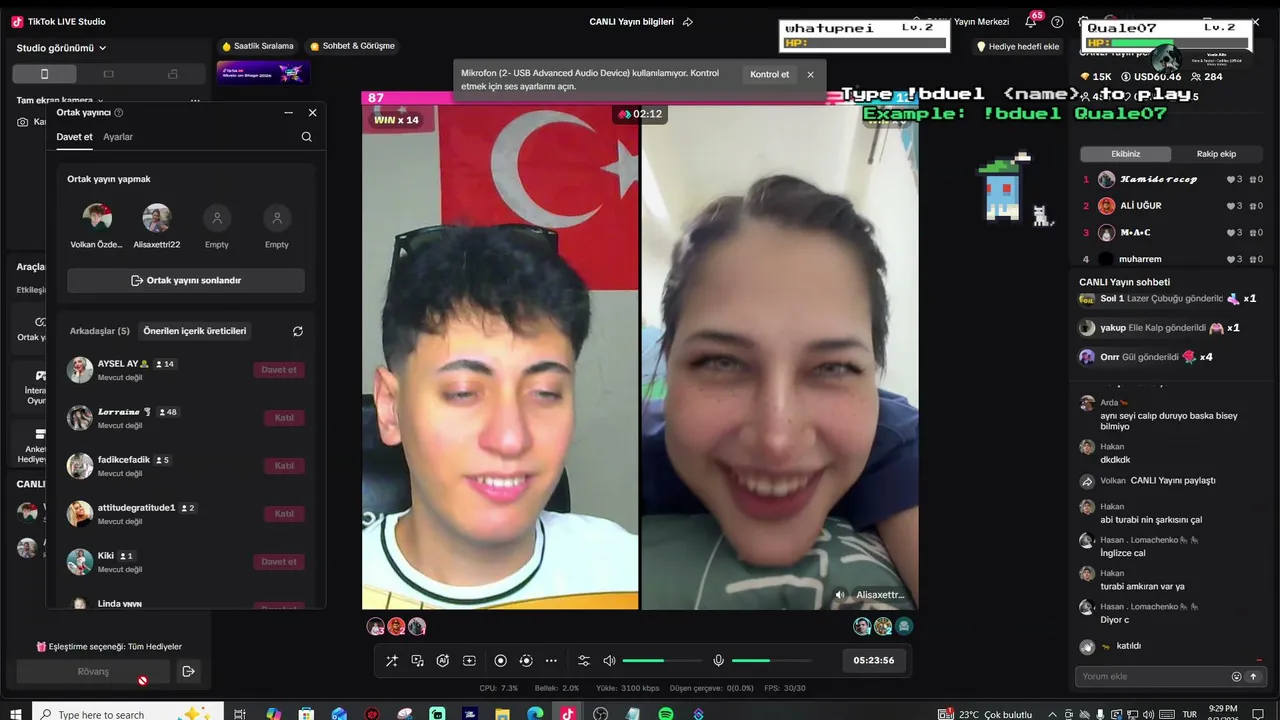Click the Music on Stage banner
1280x720 pixels.
(x=263, y=72)
